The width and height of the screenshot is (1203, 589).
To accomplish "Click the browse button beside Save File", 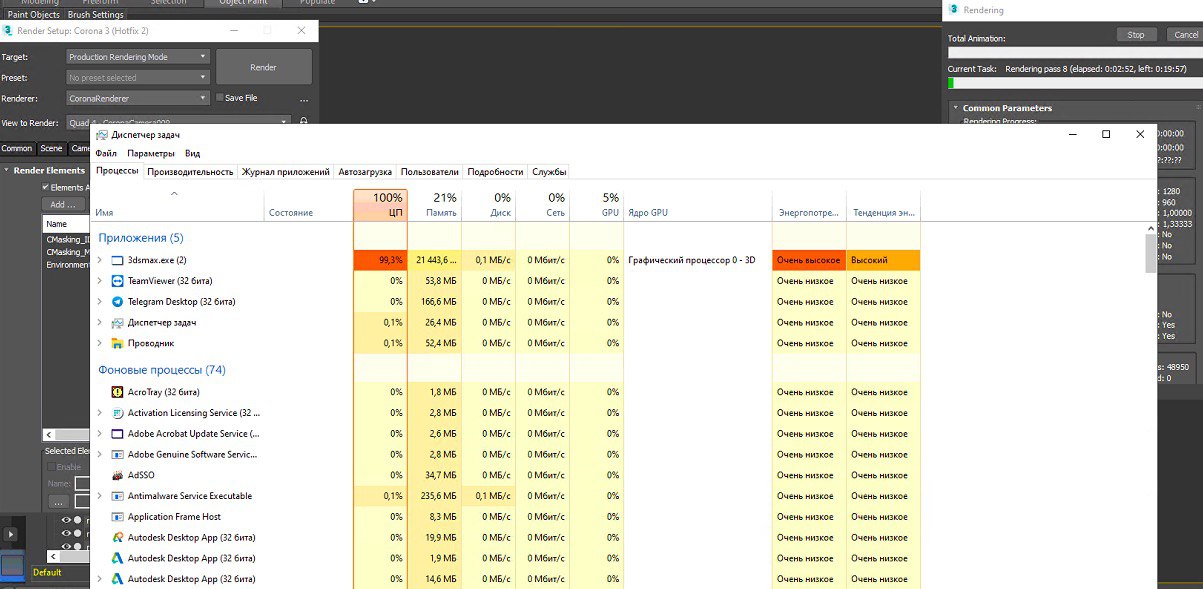I will pos(304,99).
